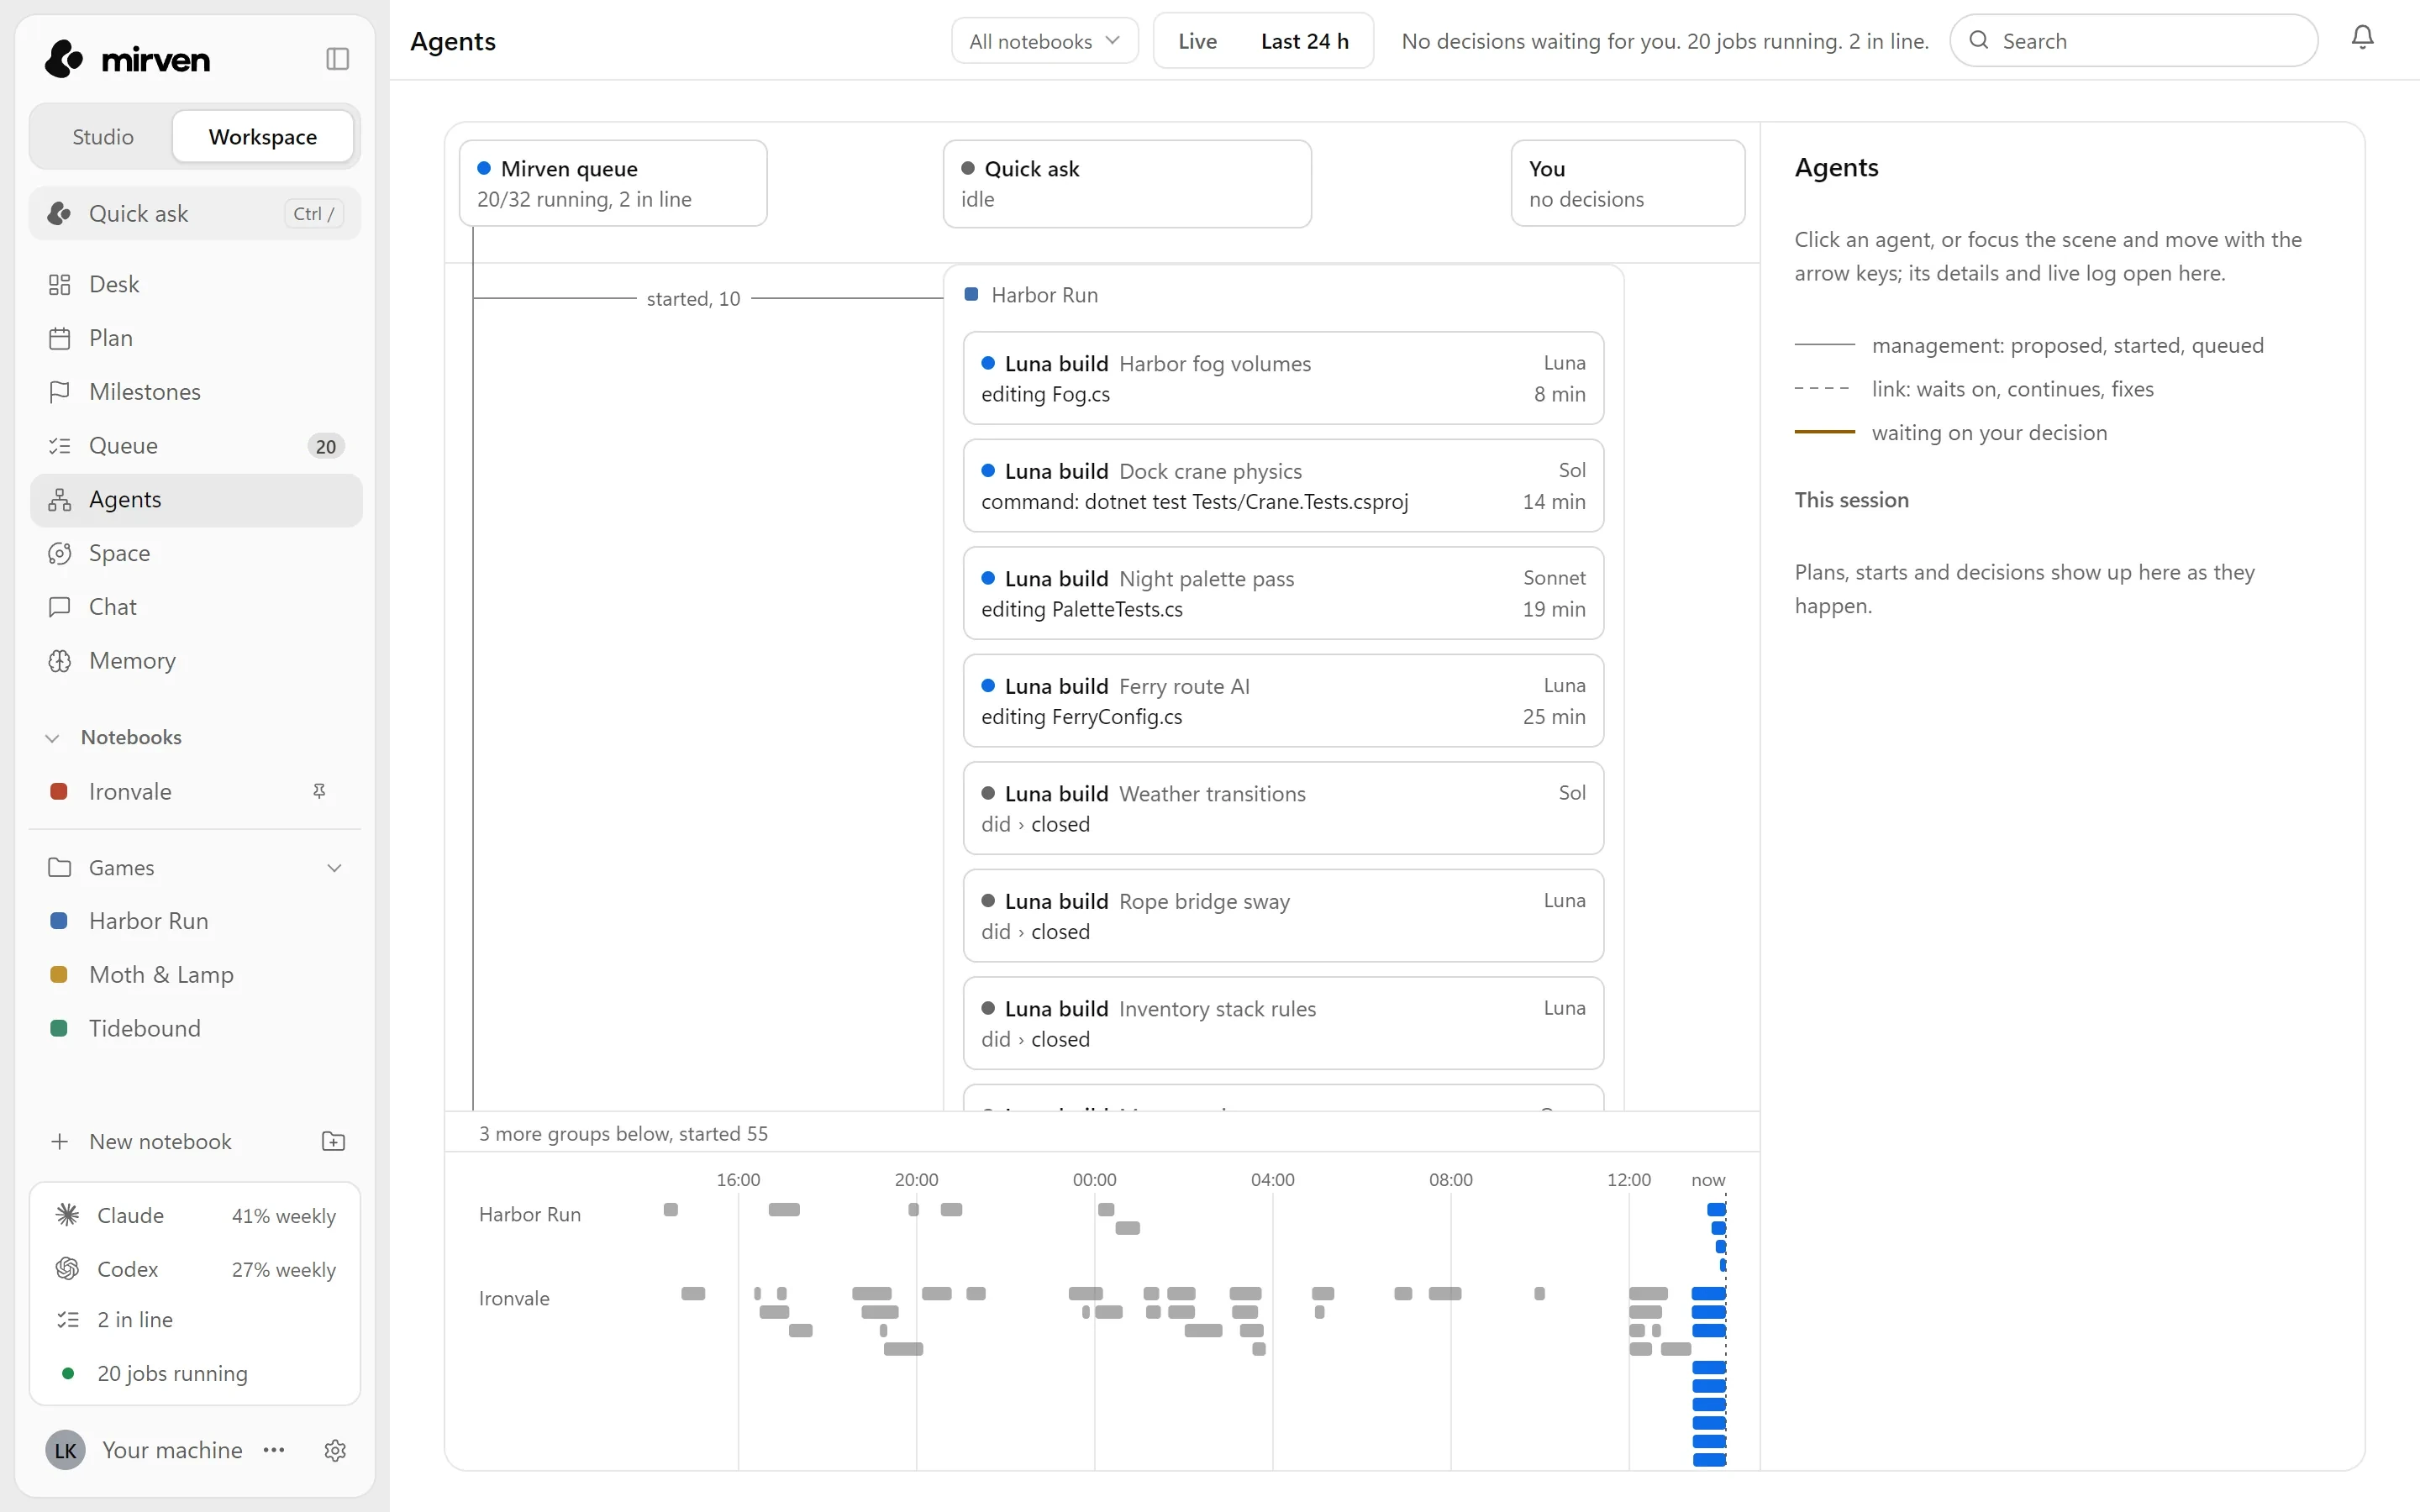Open the Luna build Harbor fog volumes card
2420x1512 pixels.
[1283, 378]
